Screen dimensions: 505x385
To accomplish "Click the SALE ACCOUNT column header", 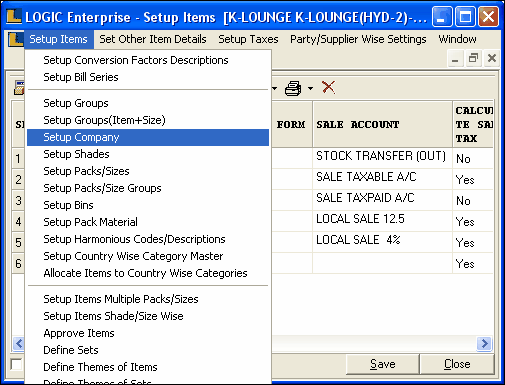I will (382, 124).
